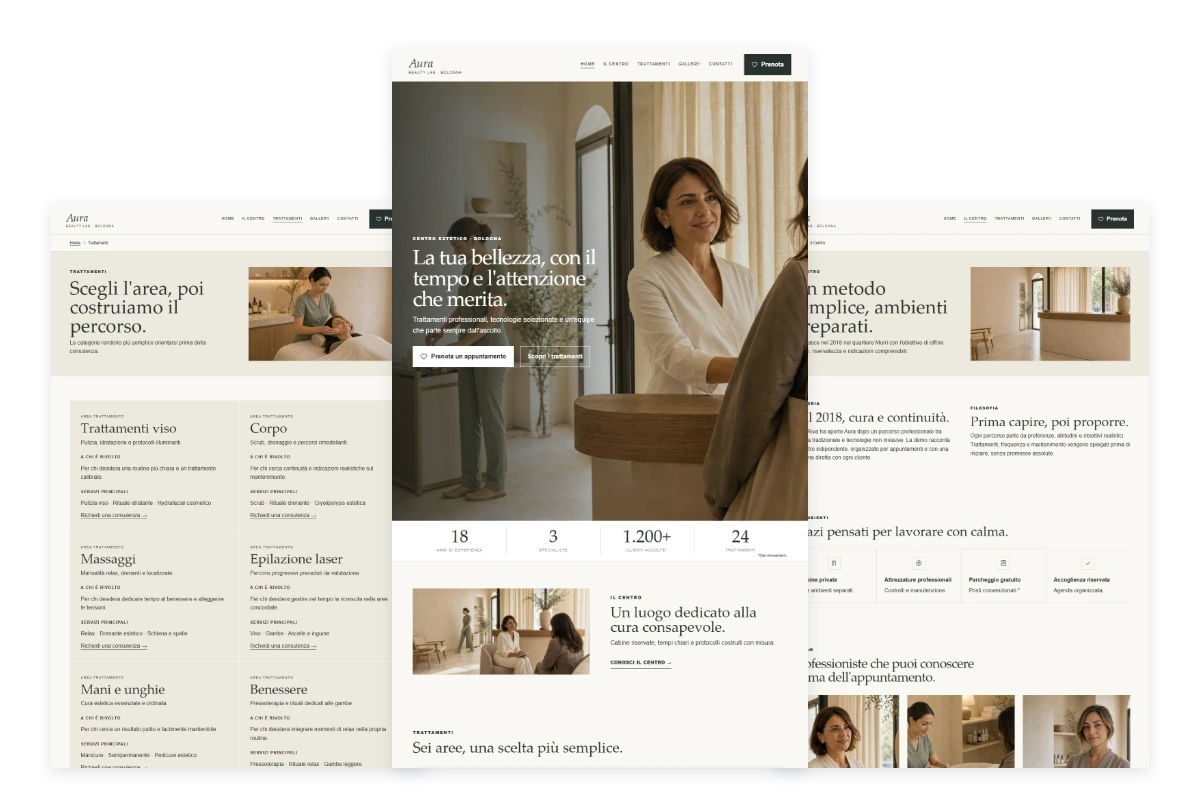Open GALLERY in the right page navigation
The image size is (1200, 800).
(1041, 218)
